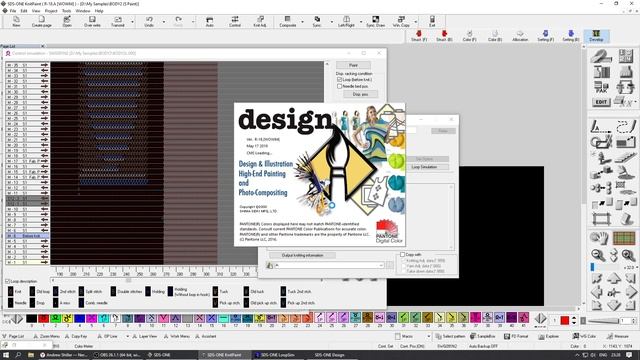Open the View menu
640x360 pixels.
click(36, 11)
